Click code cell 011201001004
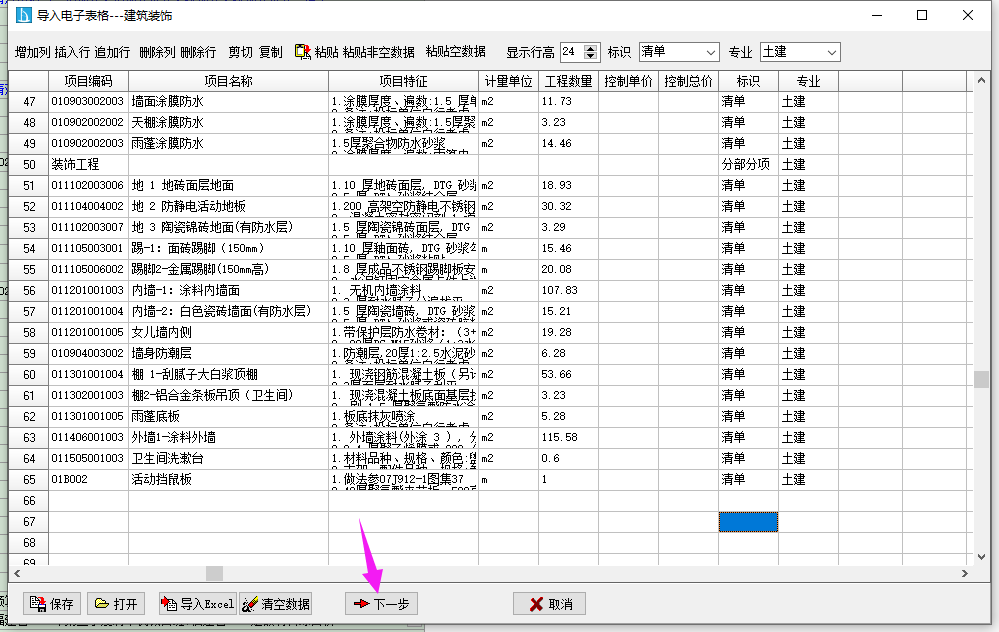 click(x=89, y=312)
